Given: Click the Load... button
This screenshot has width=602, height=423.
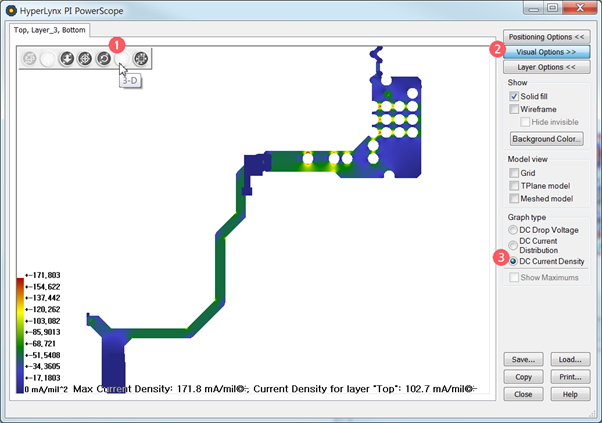Looking at the screenshot, I should point(570,360).
